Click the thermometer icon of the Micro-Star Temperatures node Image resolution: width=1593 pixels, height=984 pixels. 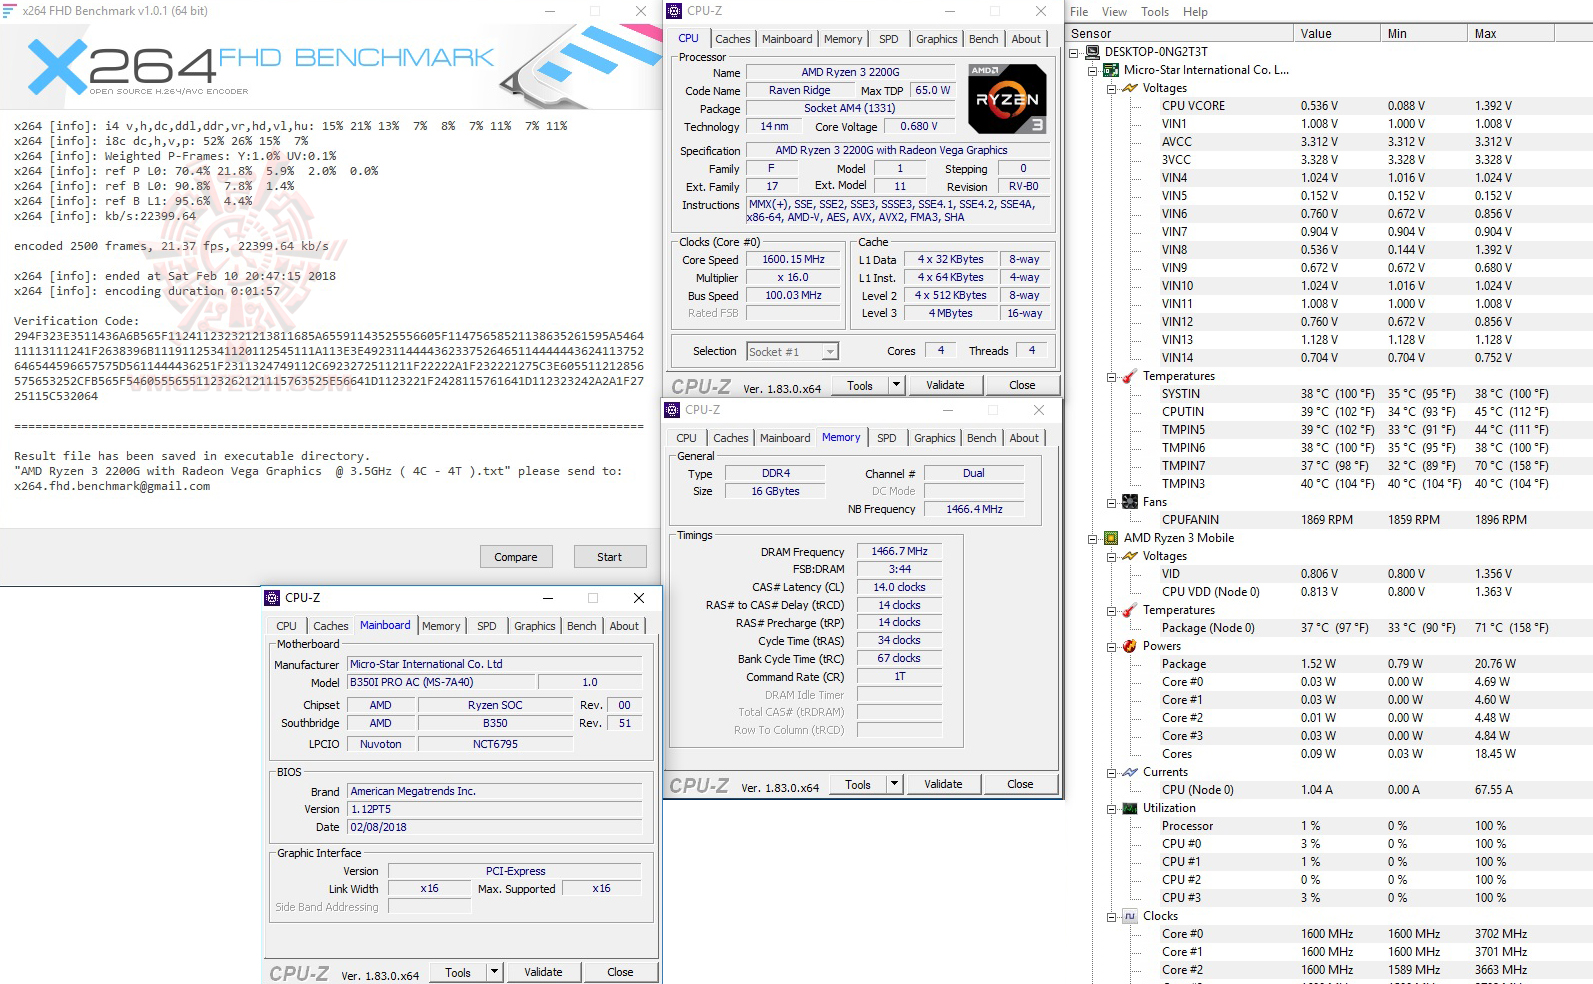click(1130, 376)
